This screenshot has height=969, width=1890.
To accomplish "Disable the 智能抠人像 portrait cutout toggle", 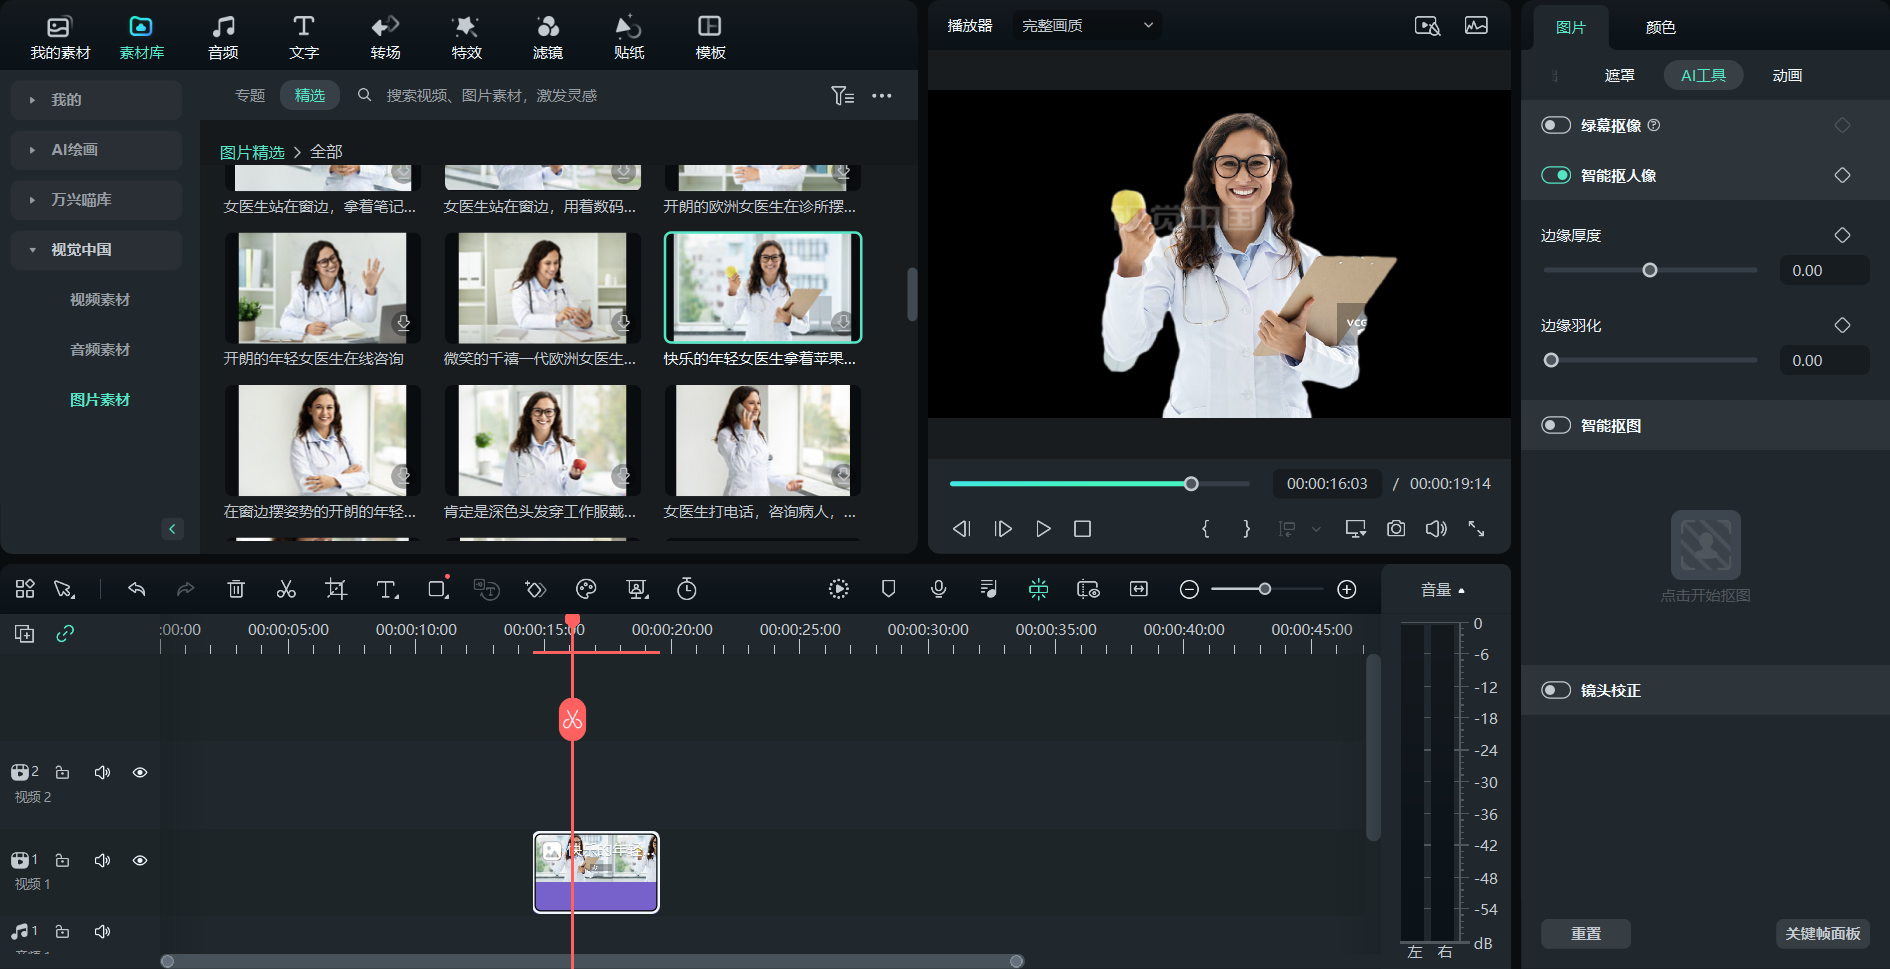I will (x=1556, y=175).
